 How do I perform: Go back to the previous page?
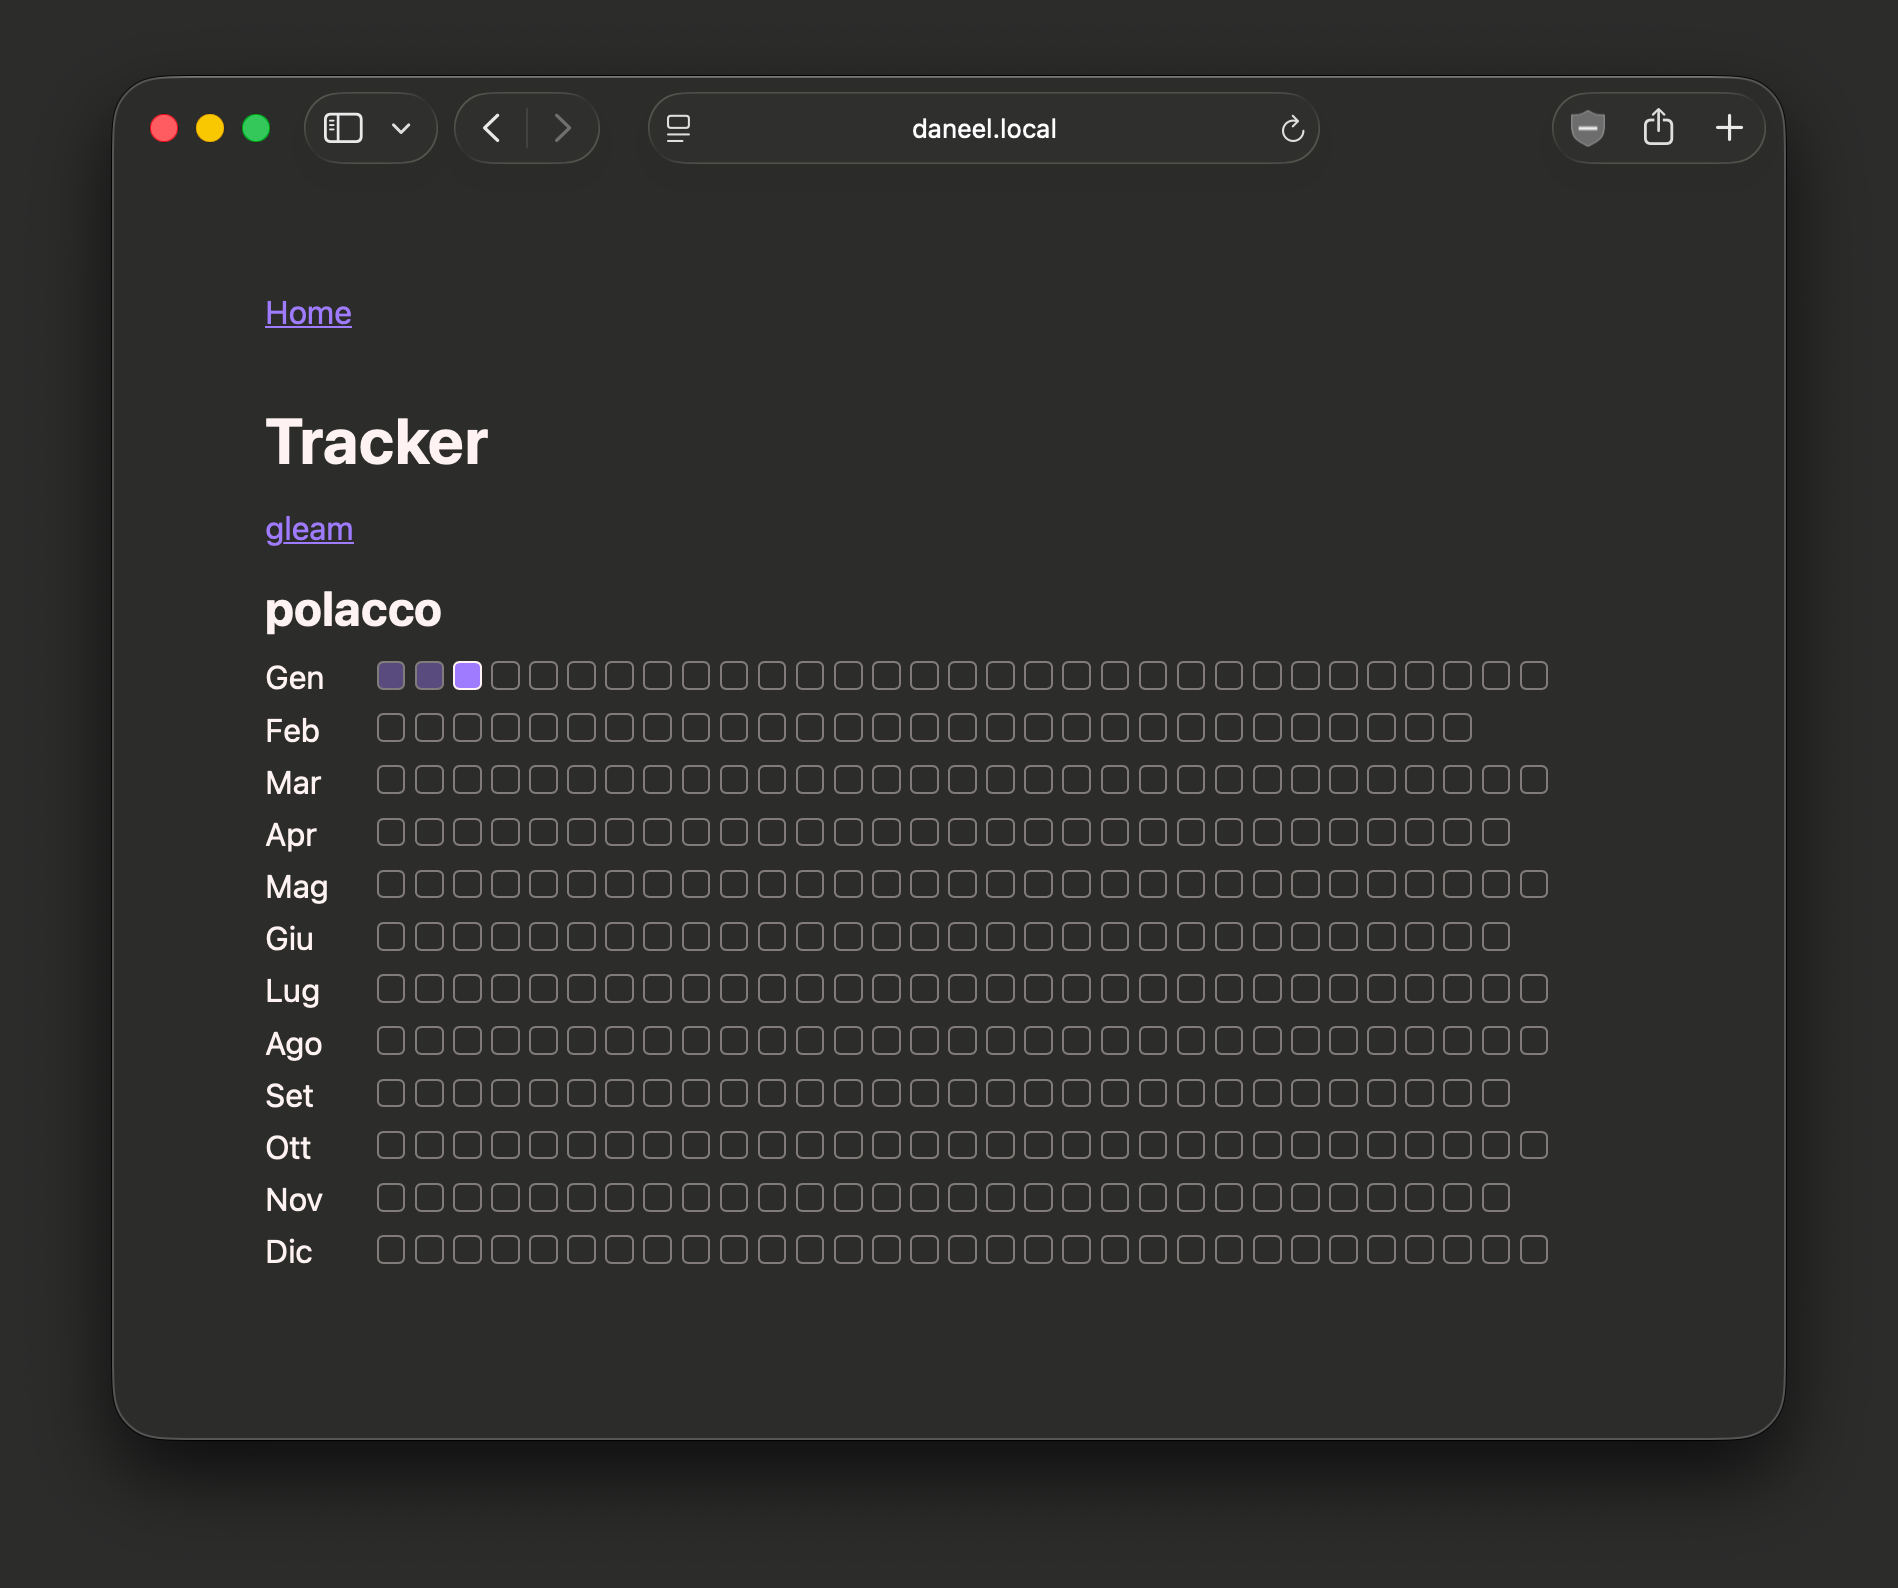pos(491,128)
